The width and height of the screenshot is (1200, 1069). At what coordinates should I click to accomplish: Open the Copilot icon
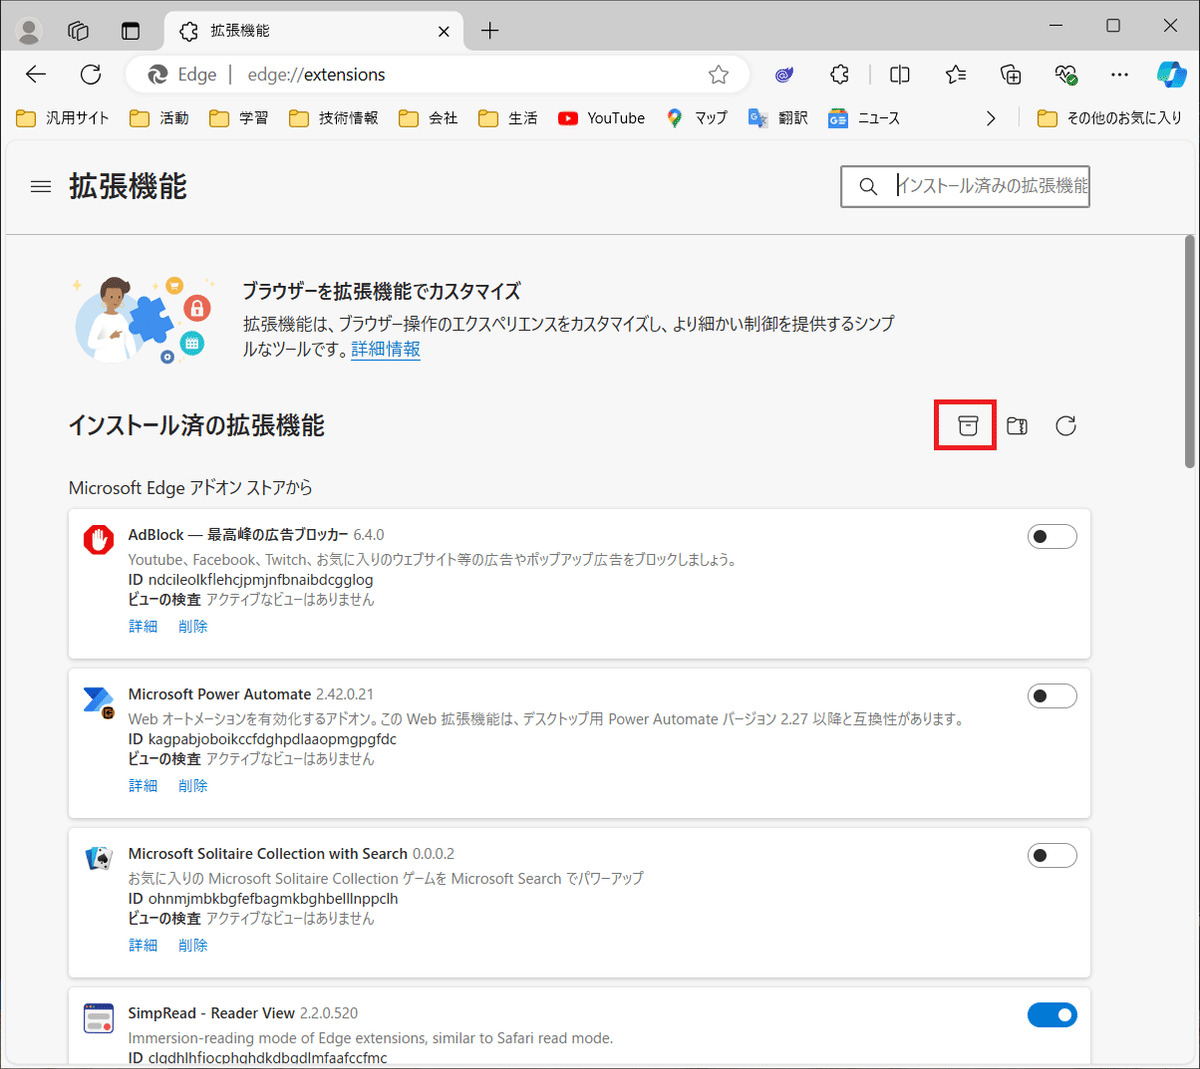(1171, 74)
